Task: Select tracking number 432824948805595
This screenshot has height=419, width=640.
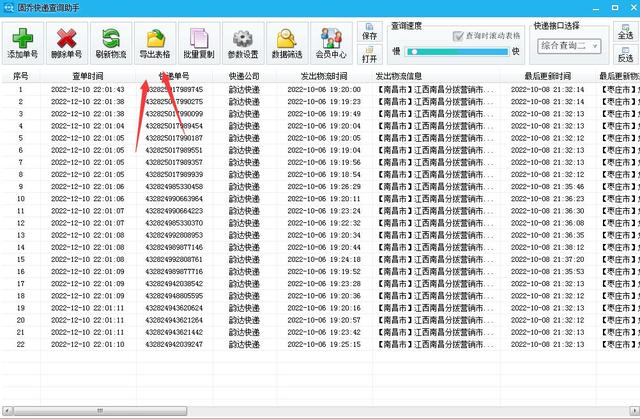Action: tap(174, 296)
